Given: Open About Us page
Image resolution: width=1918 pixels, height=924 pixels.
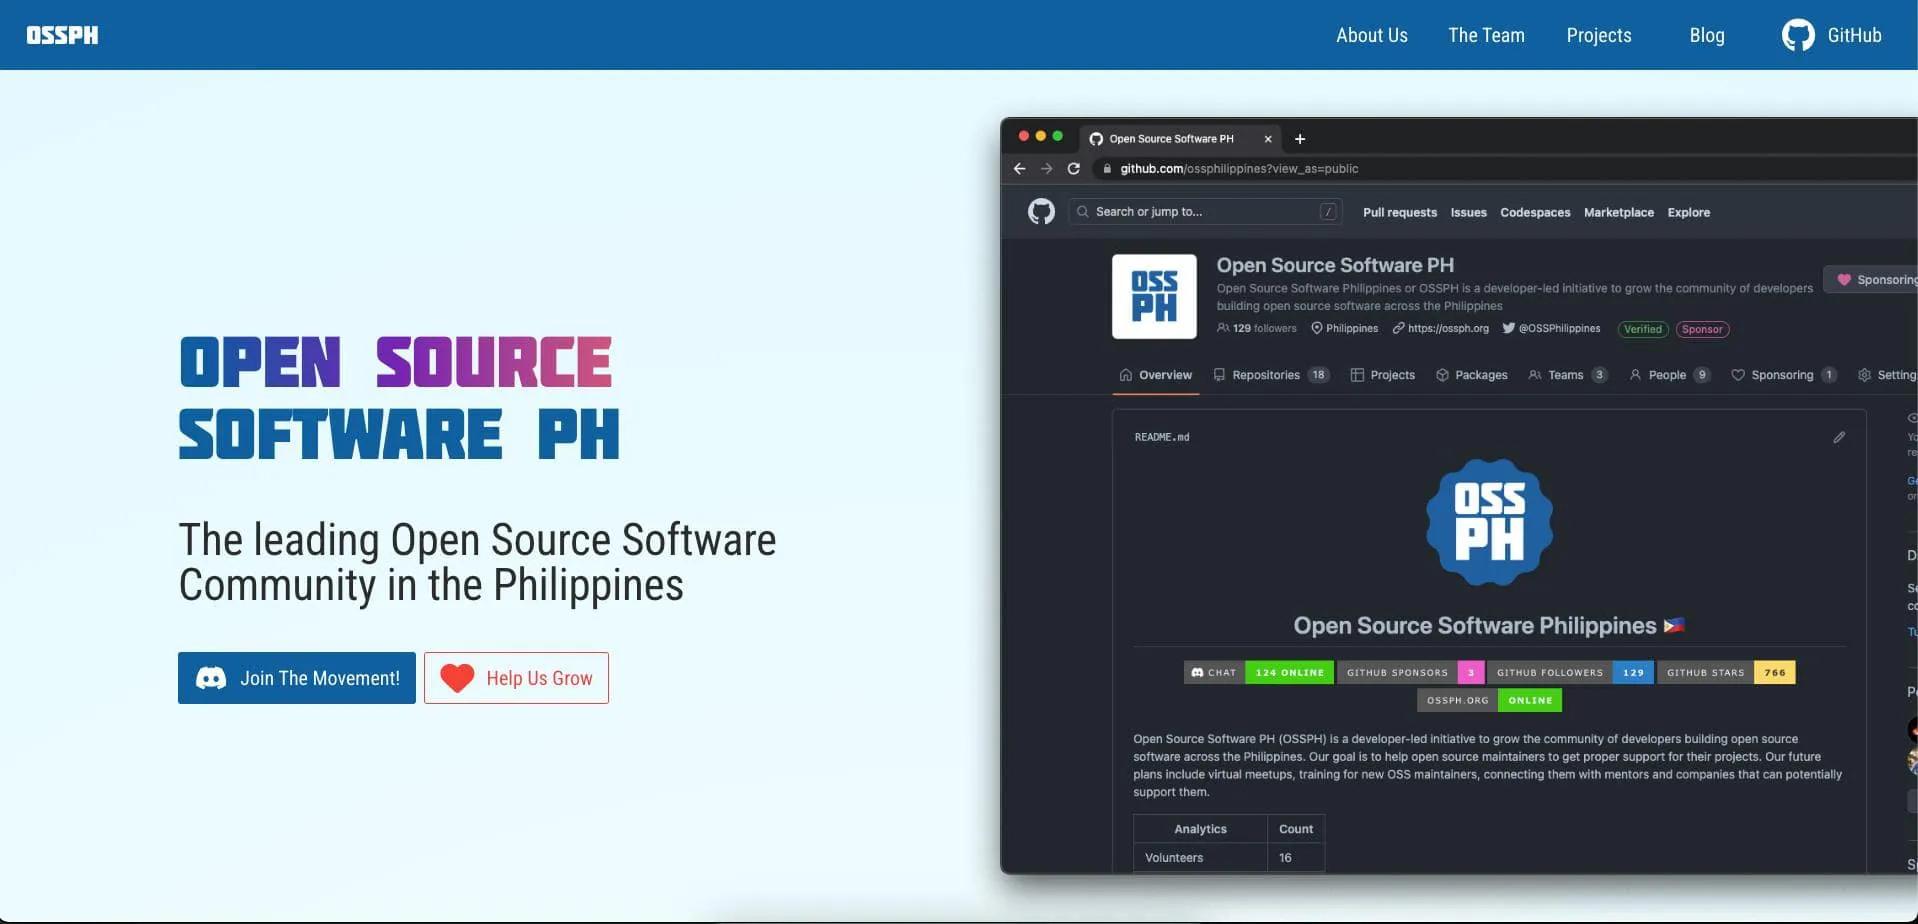Looking at the screenshot, I should pos(1371,35).
